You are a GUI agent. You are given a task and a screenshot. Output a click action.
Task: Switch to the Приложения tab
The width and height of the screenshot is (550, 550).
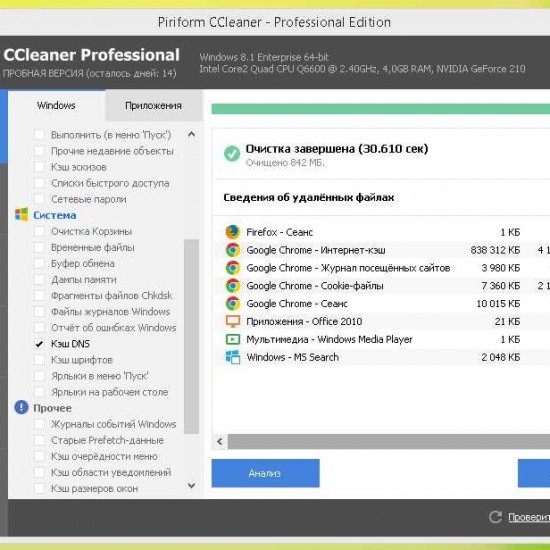tap(153, 105)
